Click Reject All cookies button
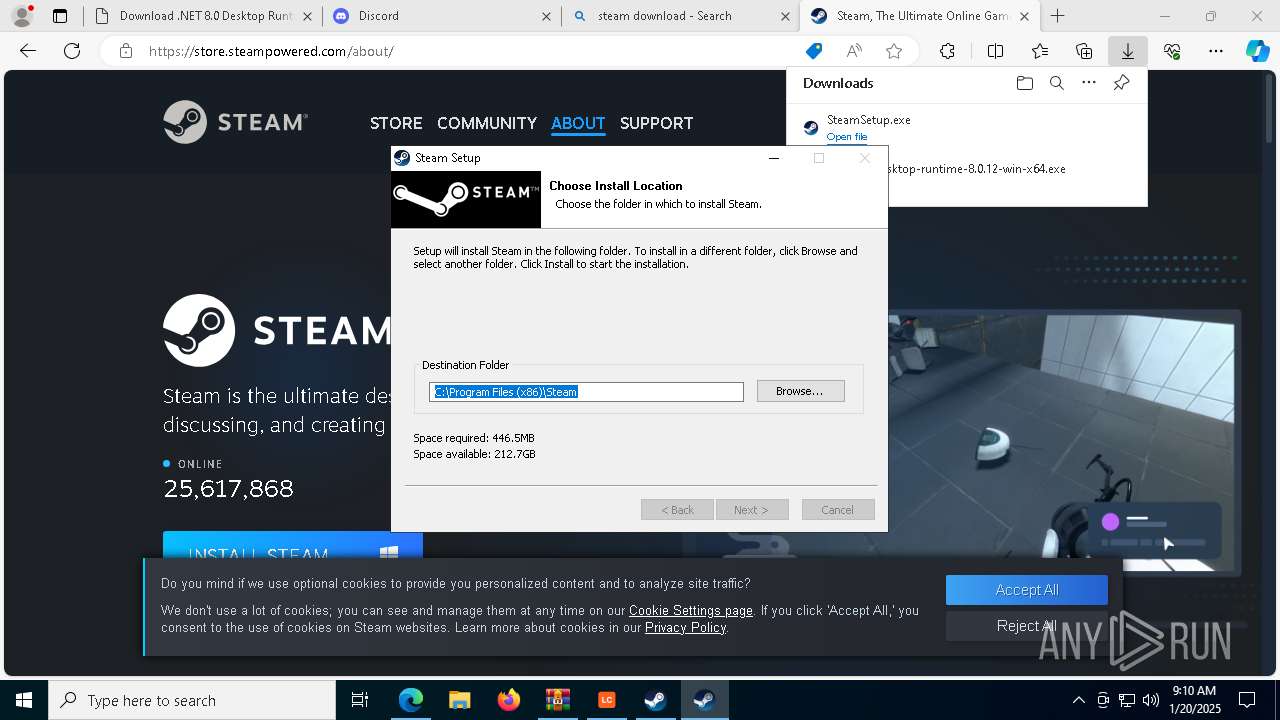The image size is (1280, 720). 1027,626
